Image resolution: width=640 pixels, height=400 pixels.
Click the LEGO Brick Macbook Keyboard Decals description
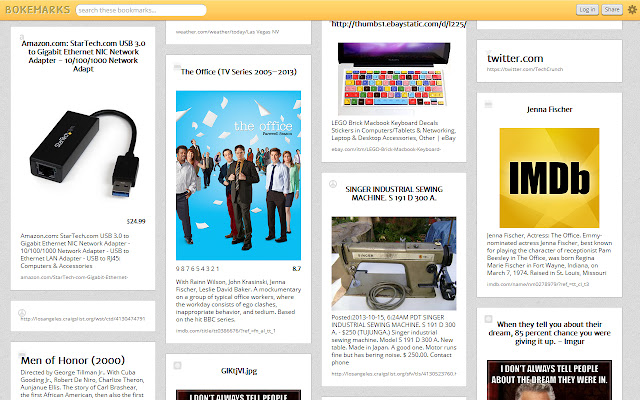[394, 131]
